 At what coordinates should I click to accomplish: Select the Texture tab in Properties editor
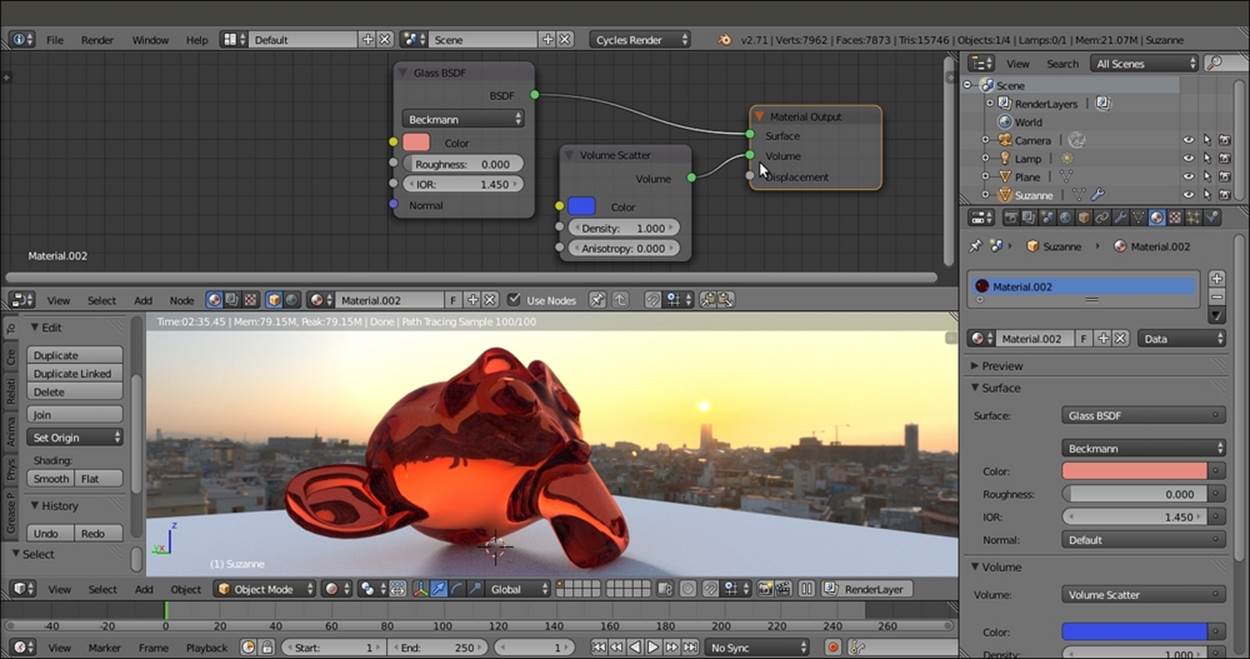(x=1175, y=217)
